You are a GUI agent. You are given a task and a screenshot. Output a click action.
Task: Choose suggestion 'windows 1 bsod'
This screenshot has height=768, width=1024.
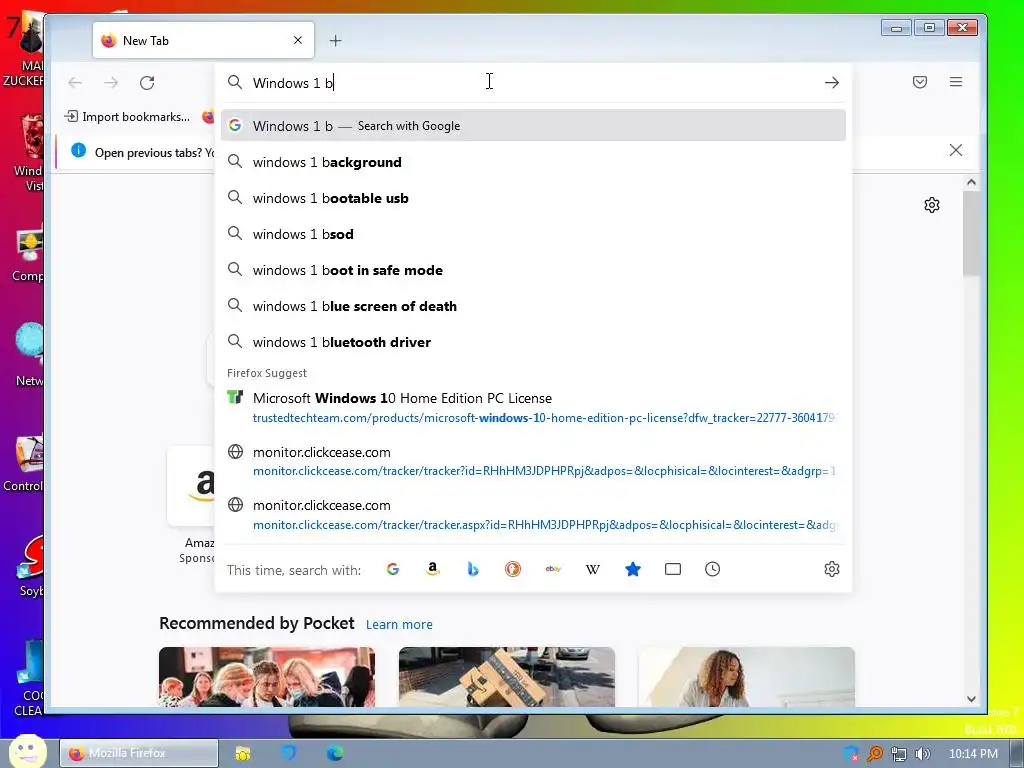533,234
